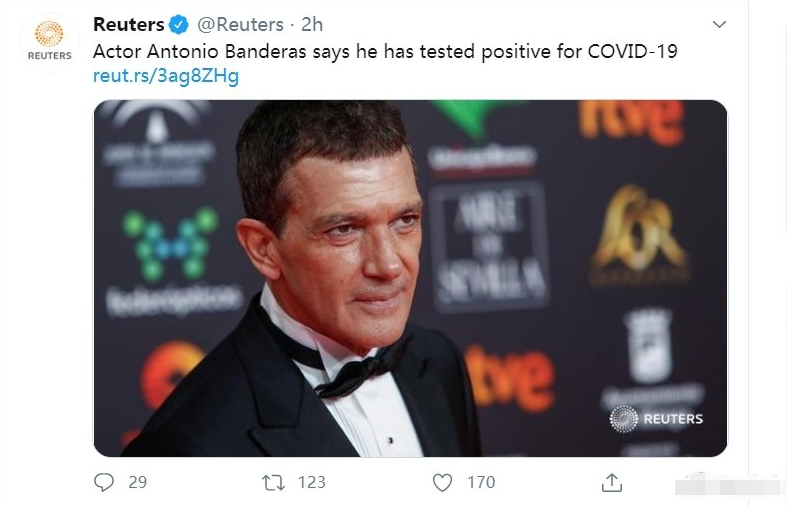787x509 pixels.
Task: Click the retweet count 123
Action: (x=311, y=482)
